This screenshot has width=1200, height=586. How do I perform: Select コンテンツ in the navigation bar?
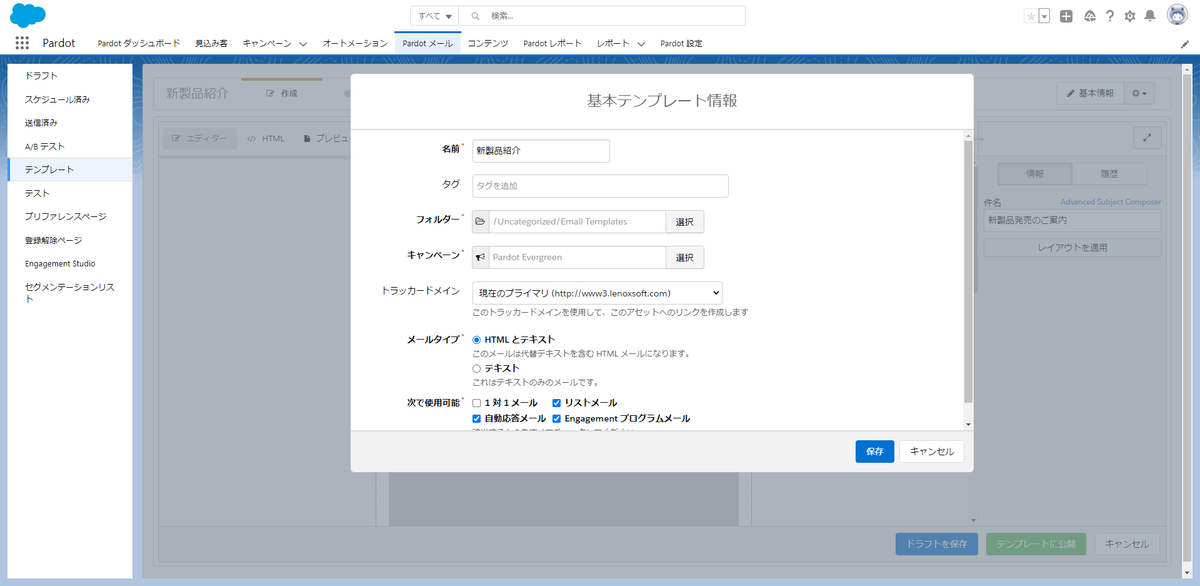click(x=486, y=43)
